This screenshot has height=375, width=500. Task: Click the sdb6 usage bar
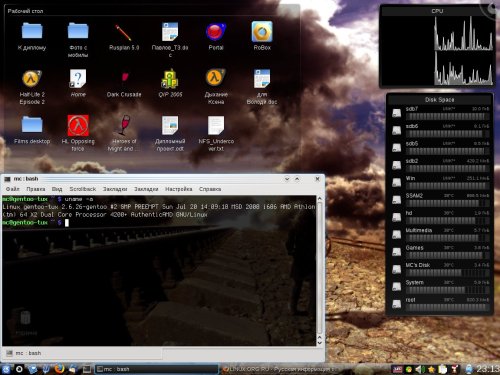[x=447, y=134]
